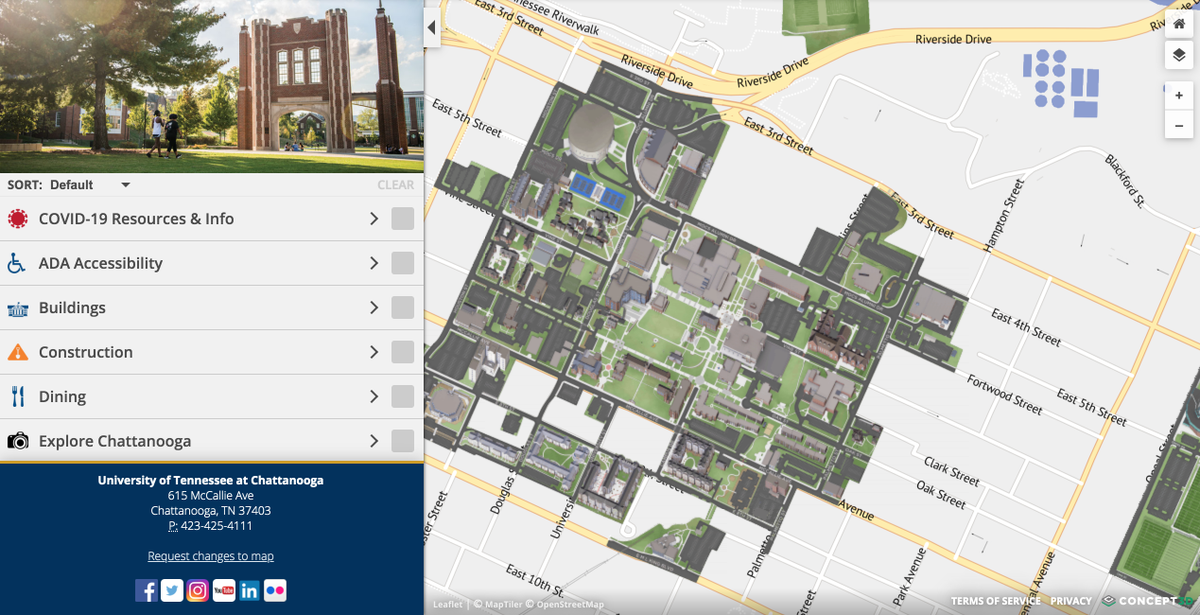Click the COVID-19 Resources red virus icon
1200x615 pixels.
click(18, 218)
